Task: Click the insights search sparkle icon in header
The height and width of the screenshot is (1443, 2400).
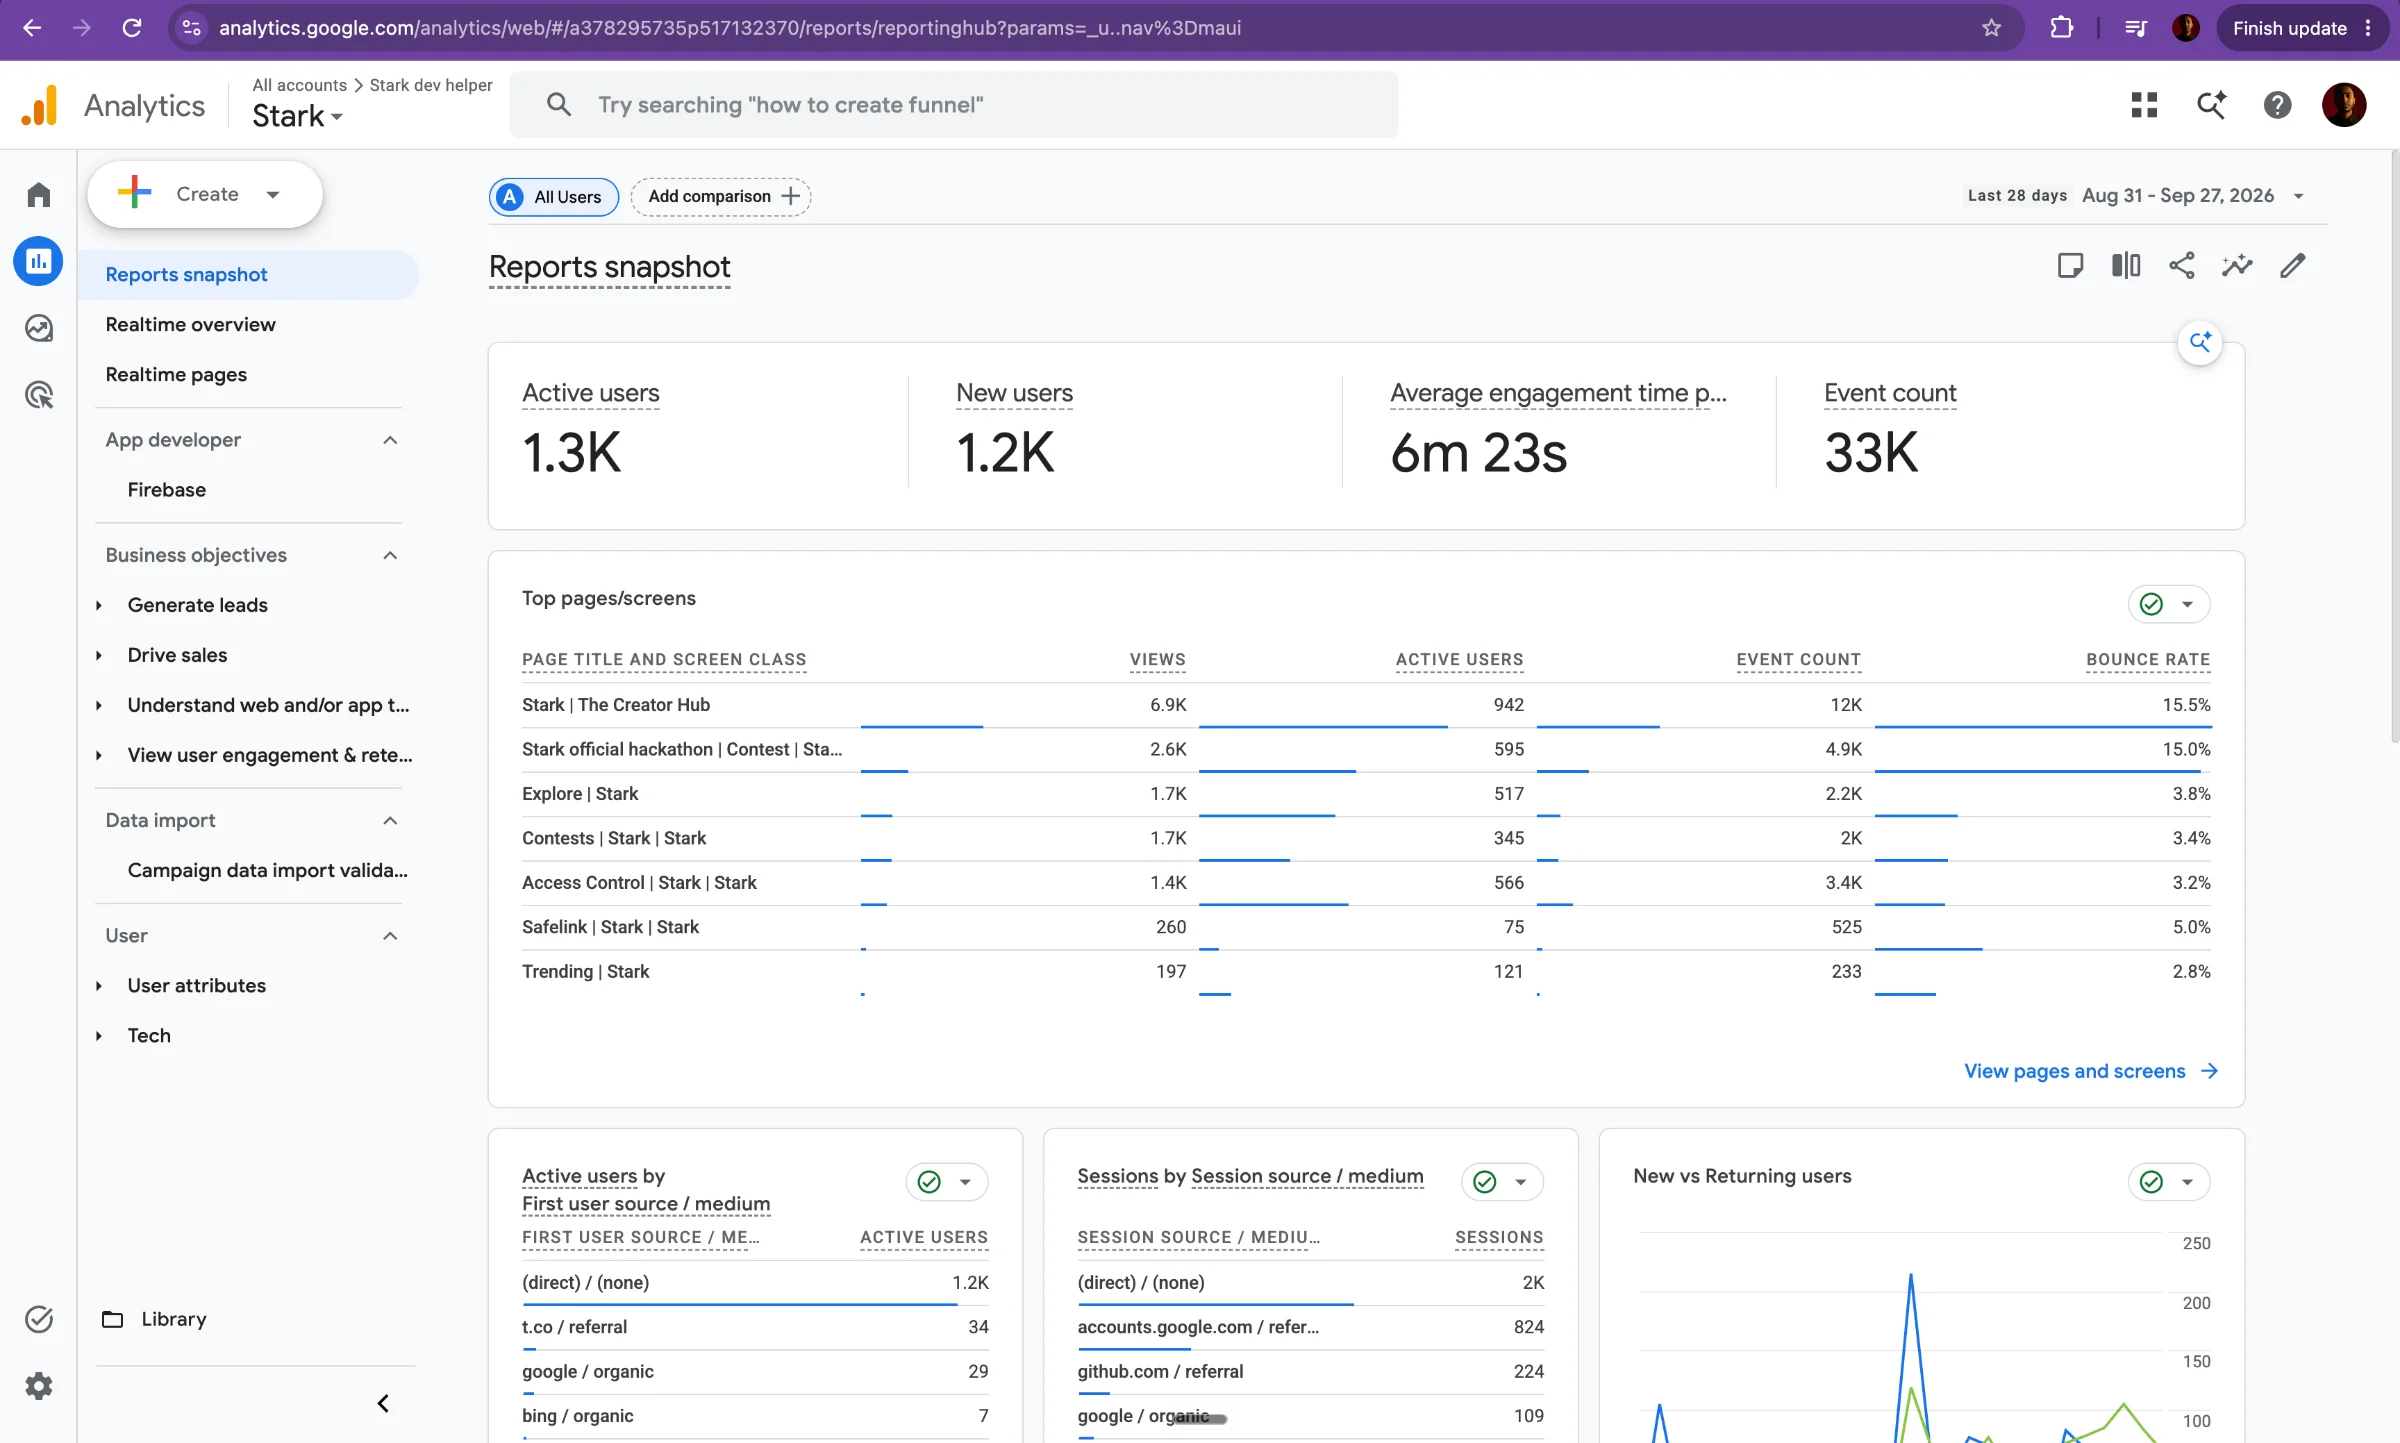Action: (2211, 105)
